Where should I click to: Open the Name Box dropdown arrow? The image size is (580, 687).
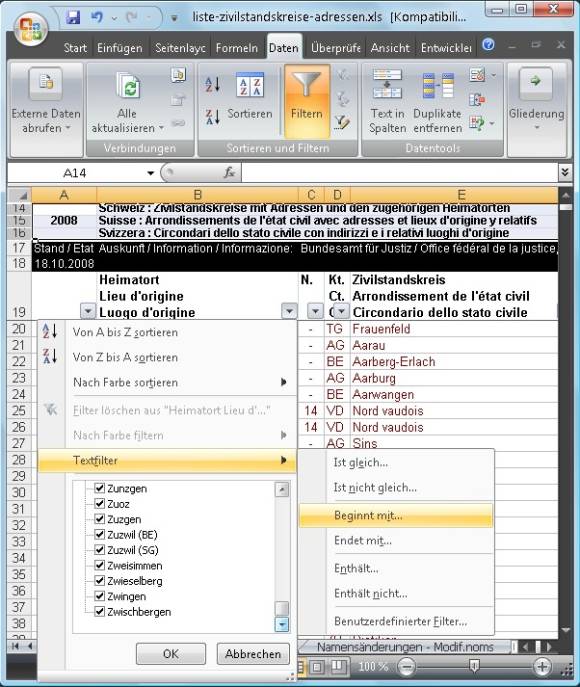pos(151,173)
